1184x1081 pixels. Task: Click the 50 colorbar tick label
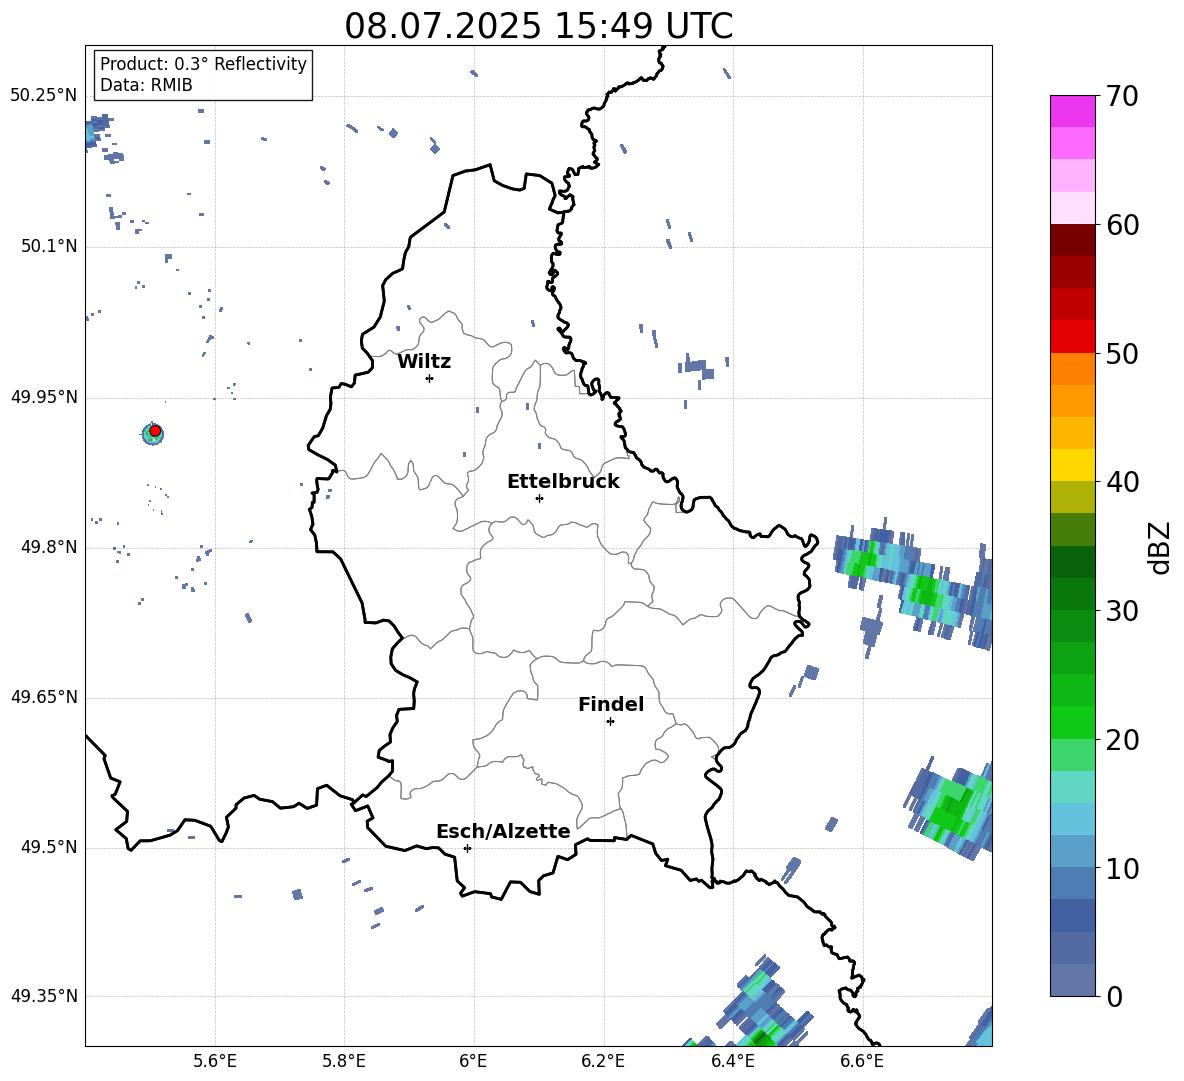pyautogui.click(x=1121, y=354)
